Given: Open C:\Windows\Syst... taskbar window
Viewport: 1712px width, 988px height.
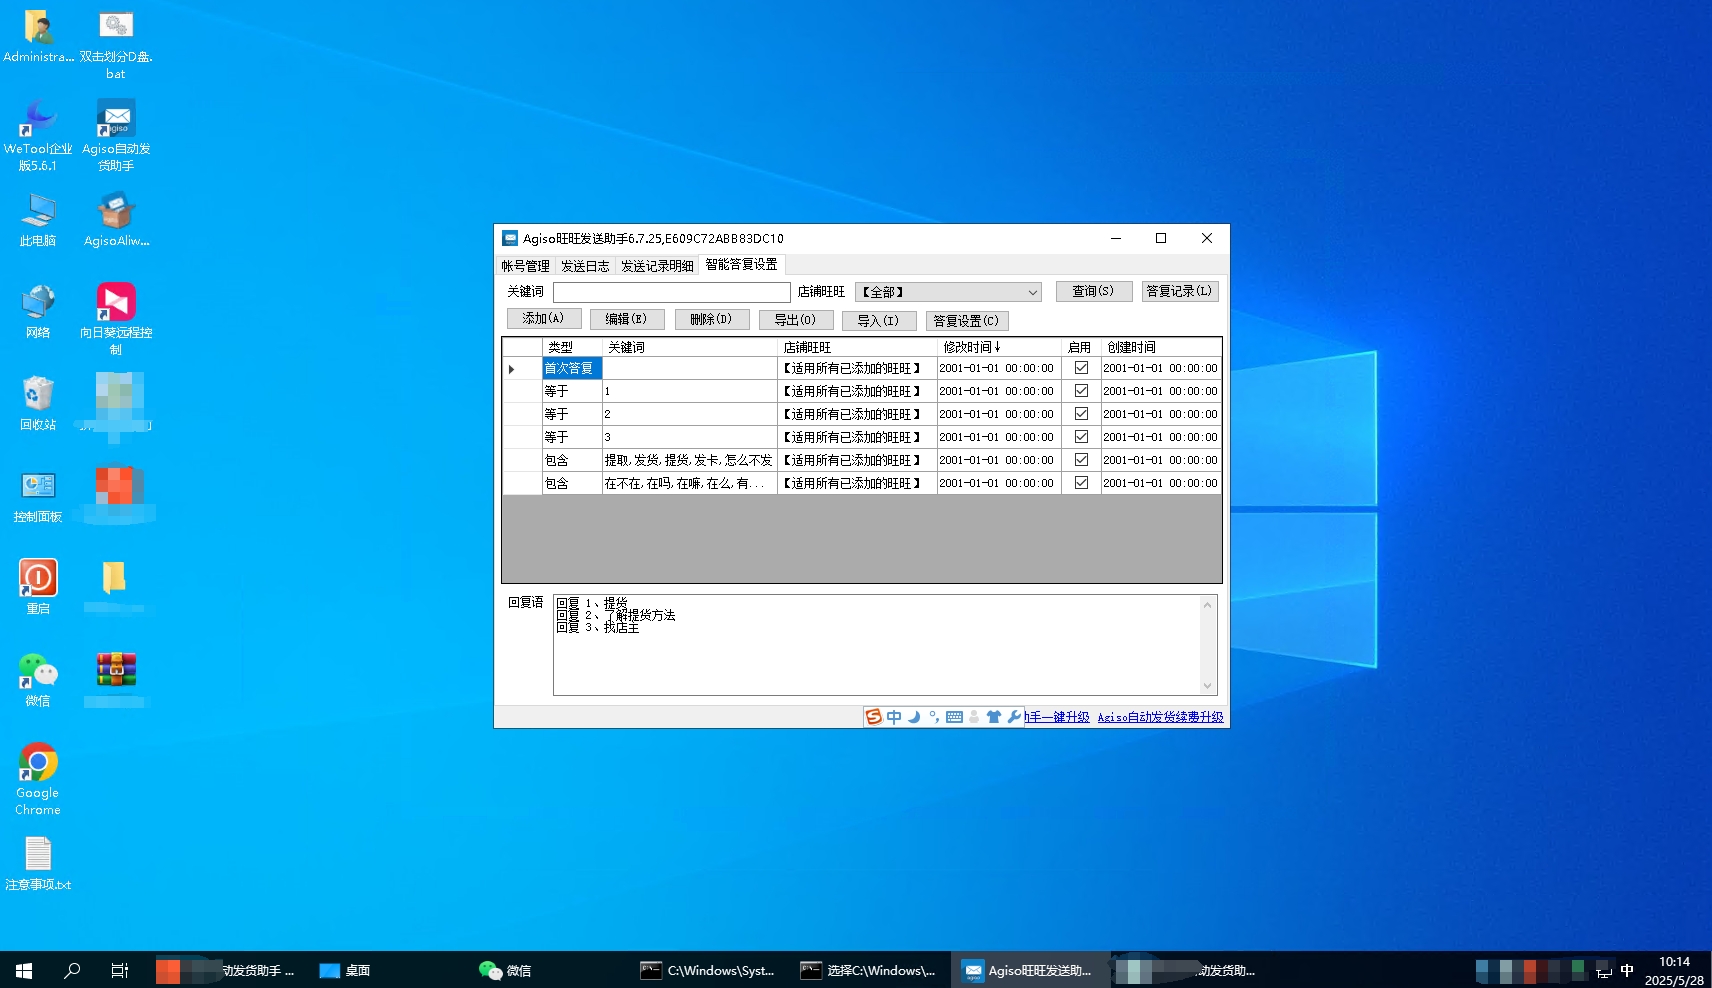Looking at the screenshot, I should (x=709, y=970).
